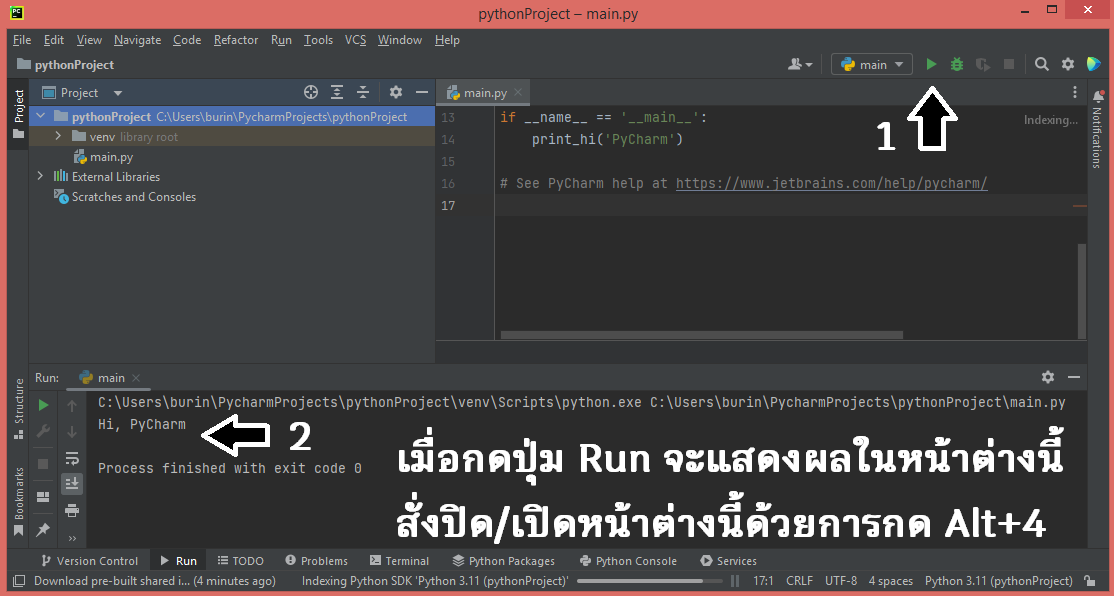The image size is (1114, 596).
Task: Open the File menu
Action: click(x=21, y=40)
